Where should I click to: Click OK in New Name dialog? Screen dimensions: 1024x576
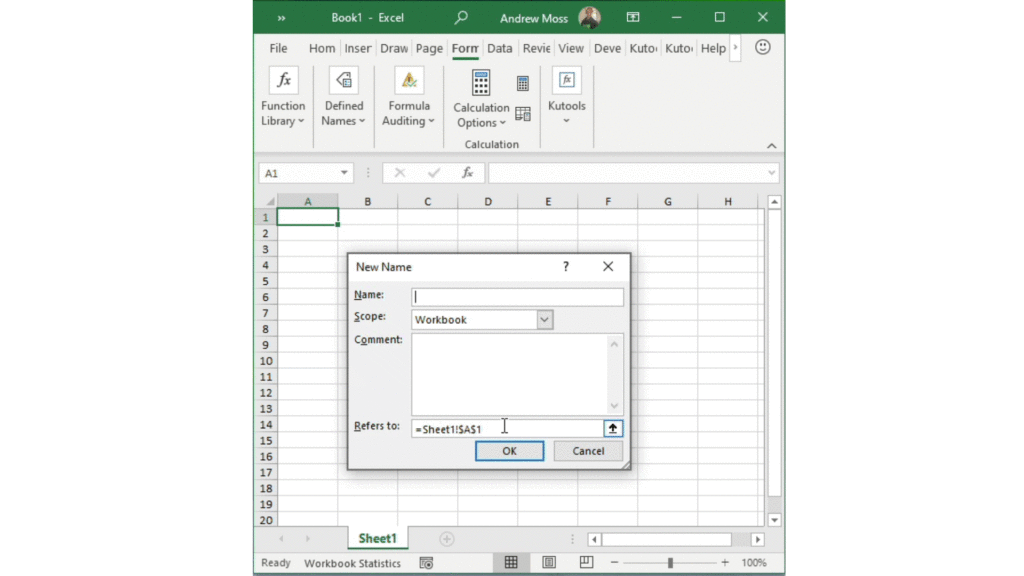pos(509,451)
